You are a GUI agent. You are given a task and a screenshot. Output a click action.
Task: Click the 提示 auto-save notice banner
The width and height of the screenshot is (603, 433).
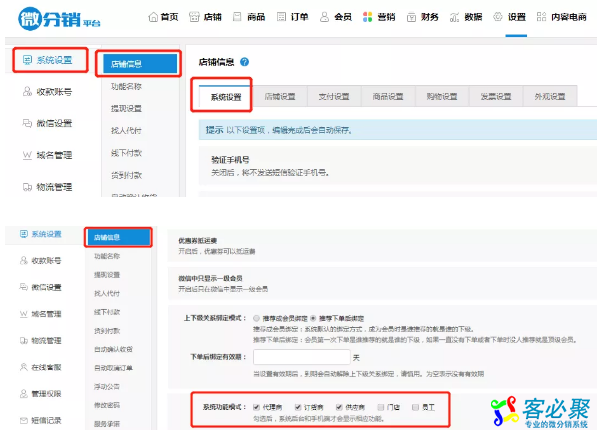[398, 130]
